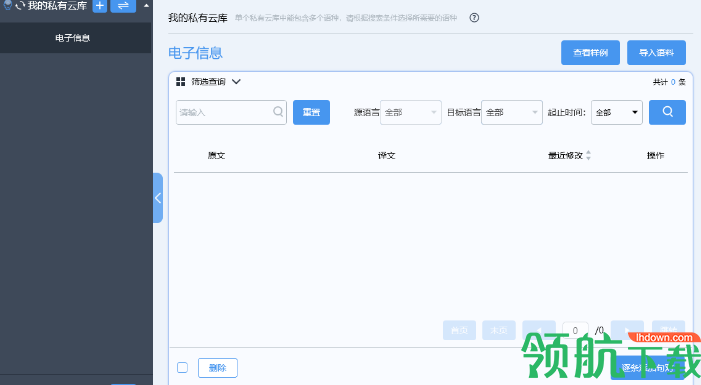Click the swap arrows icon in sidebar header
The height and width of the screenshot is (385, 701).
123,6
